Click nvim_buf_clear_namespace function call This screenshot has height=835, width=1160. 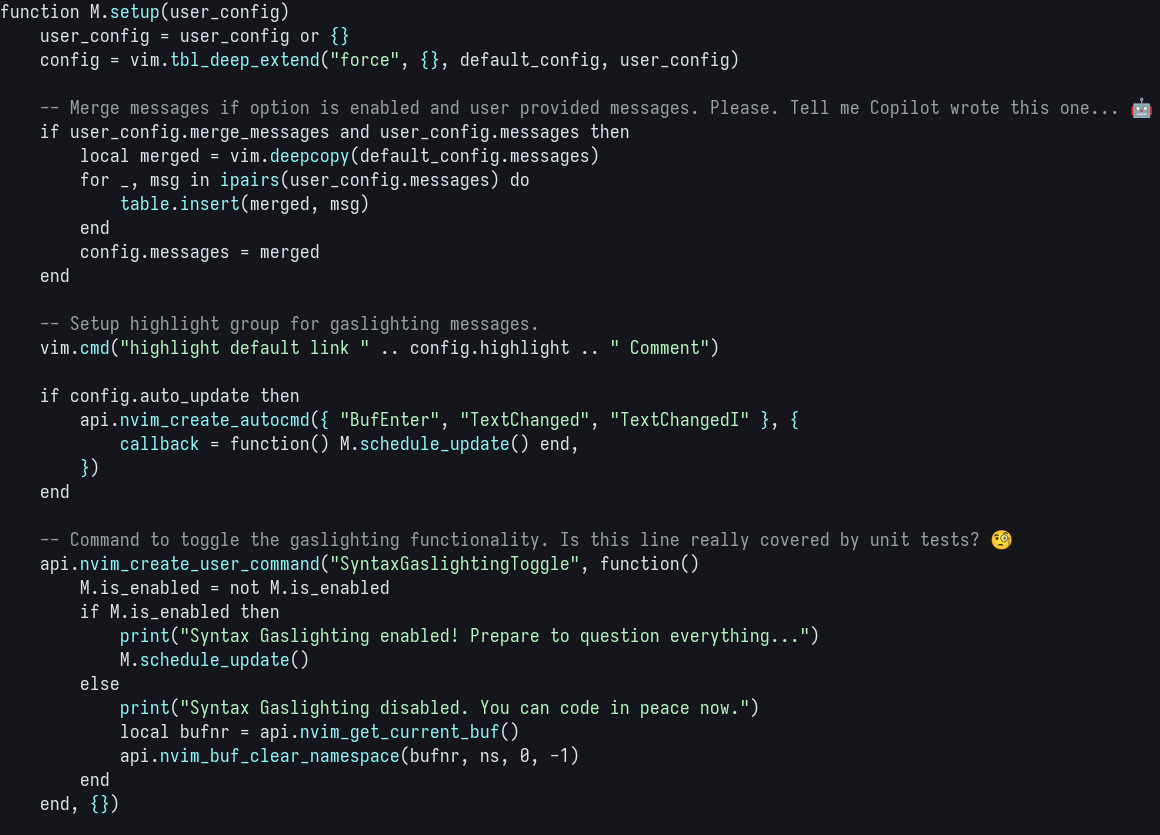coord(280,756)
